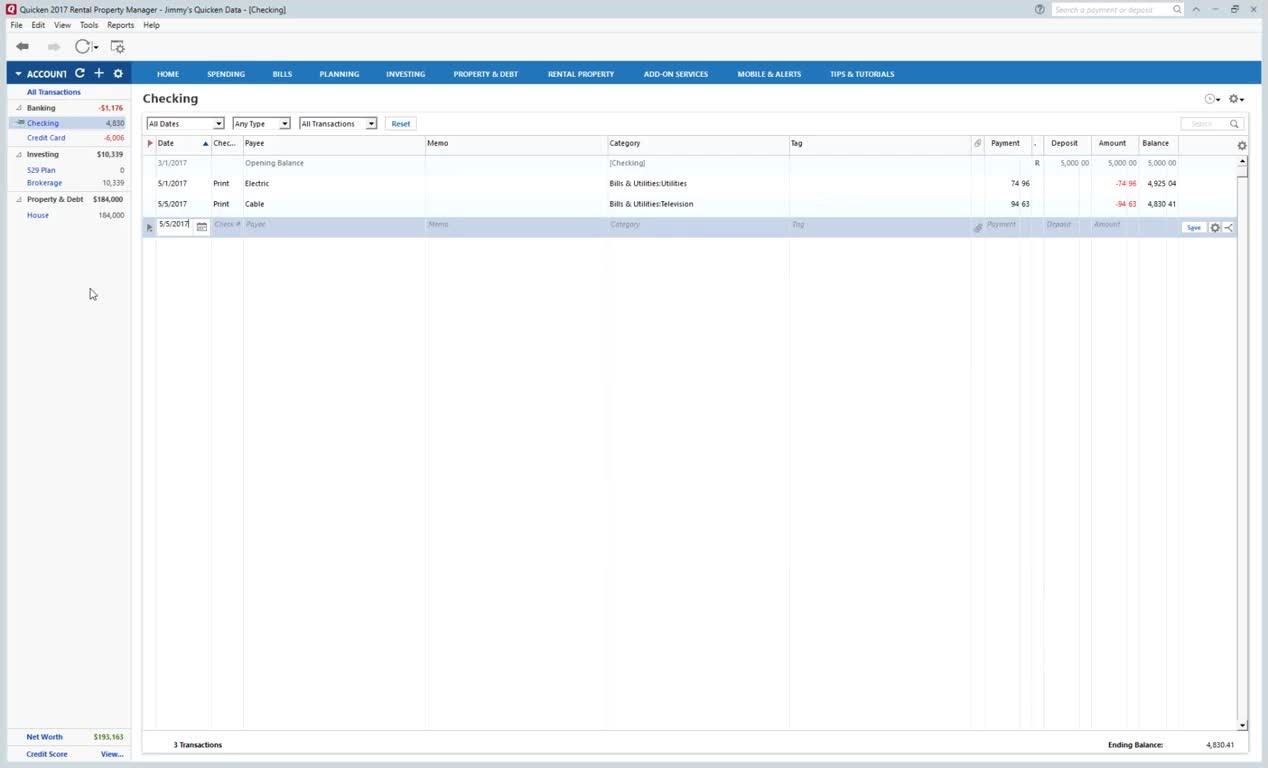Open the reminders clock icon dropdown
This screenshot has height=768, width=1268.
tap(1212, 99)
